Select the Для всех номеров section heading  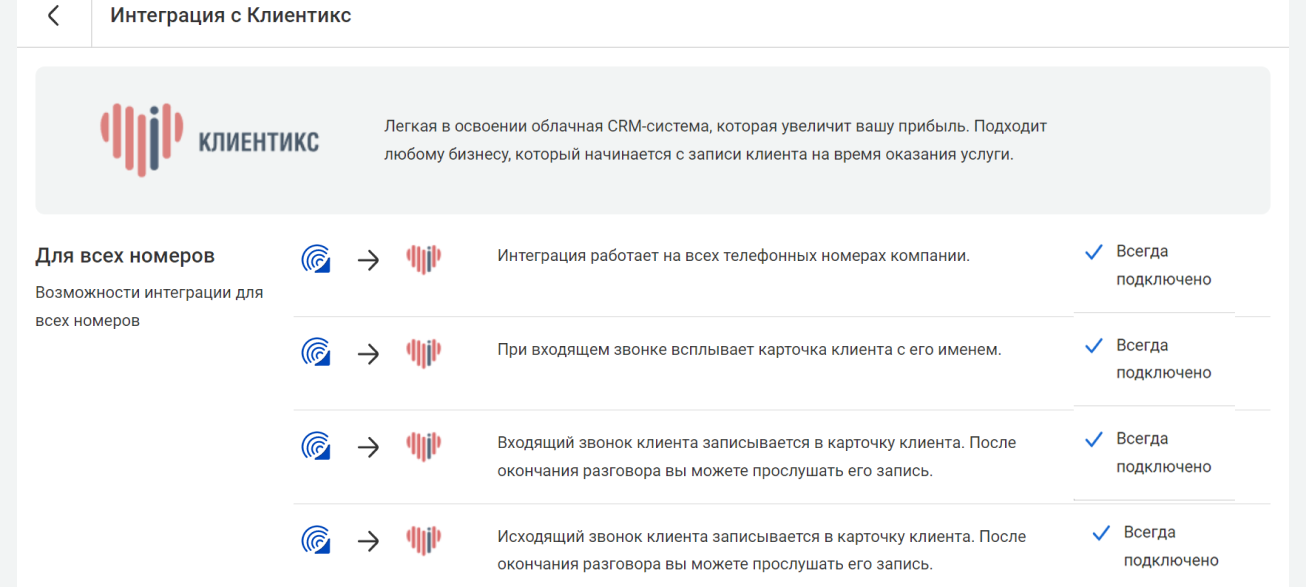coord(125,256)
